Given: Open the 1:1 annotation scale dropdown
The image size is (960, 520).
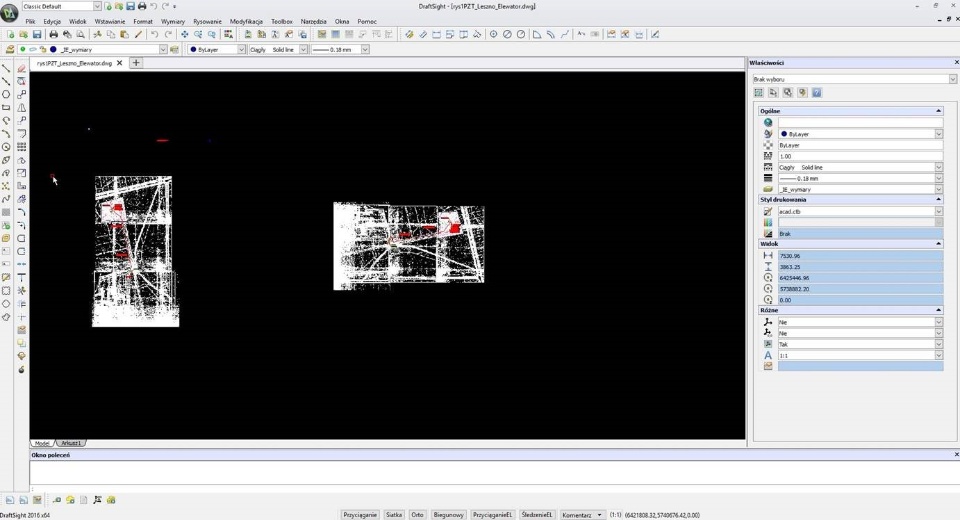Looking at the screenshot, I should (939, 355).
